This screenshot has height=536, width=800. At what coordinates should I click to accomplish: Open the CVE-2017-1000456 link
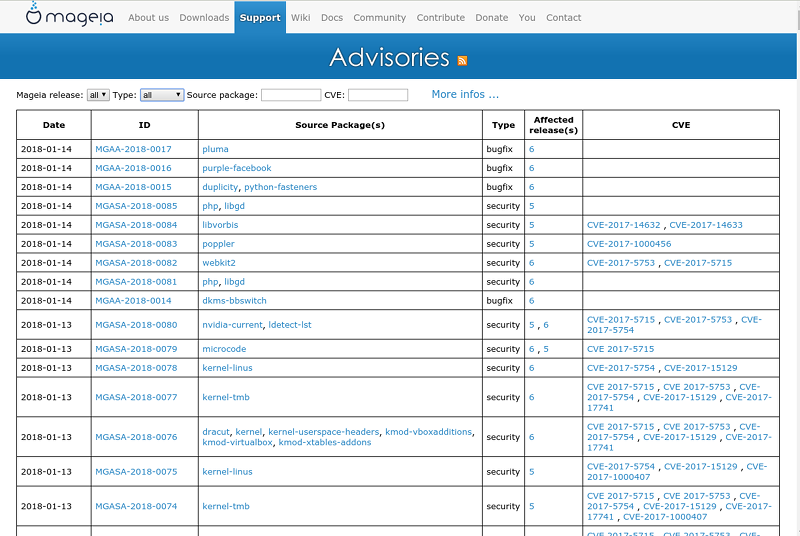[629, 244]
